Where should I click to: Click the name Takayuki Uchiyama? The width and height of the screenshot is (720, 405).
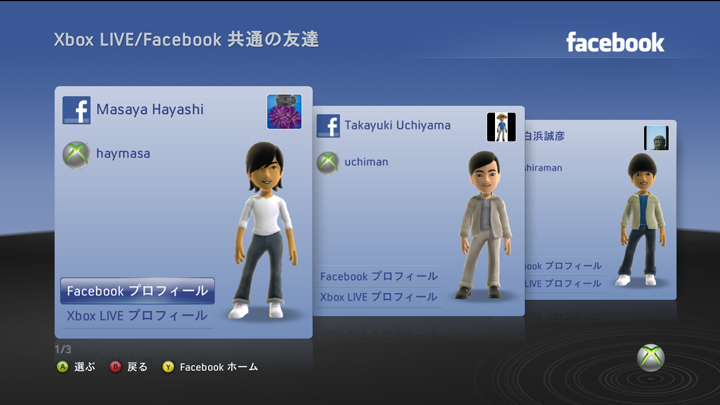[x=397, y=125]
